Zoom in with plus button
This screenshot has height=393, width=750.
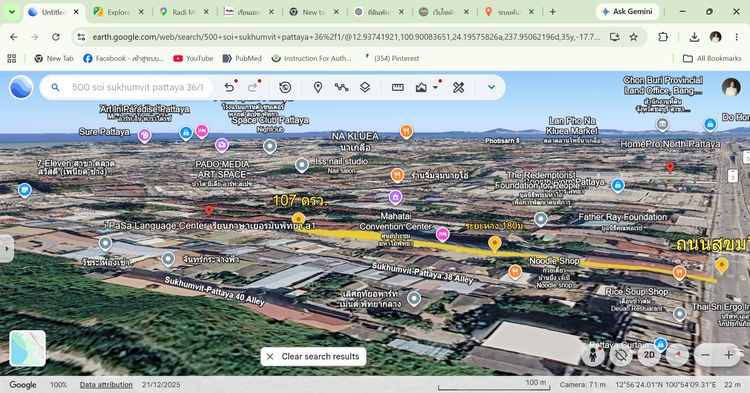point(728,355)
